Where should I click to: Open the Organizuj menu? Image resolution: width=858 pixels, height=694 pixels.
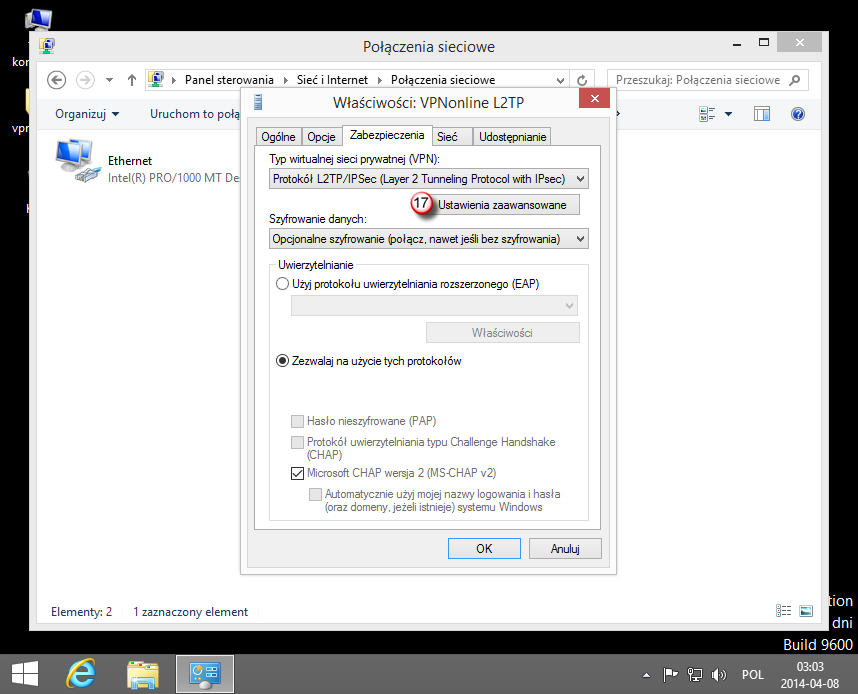tap(87, 114)
